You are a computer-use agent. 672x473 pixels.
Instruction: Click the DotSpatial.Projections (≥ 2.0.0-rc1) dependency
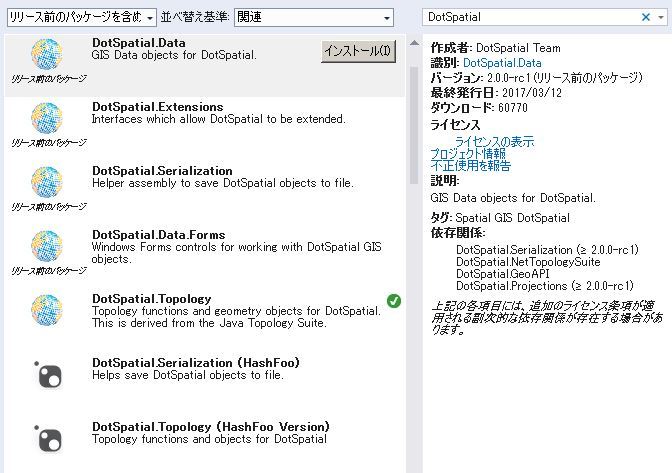tap(545, 286)
